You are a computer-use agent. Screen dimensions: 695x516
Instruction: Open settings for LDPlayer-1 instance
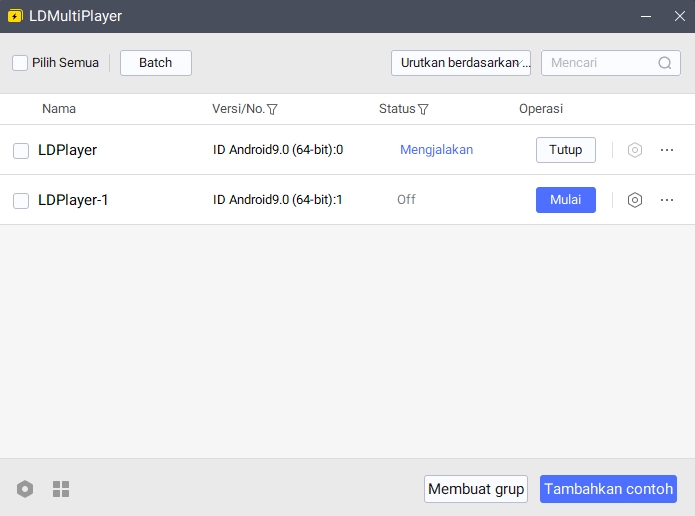pyautogui.click(x=634, y=200)
